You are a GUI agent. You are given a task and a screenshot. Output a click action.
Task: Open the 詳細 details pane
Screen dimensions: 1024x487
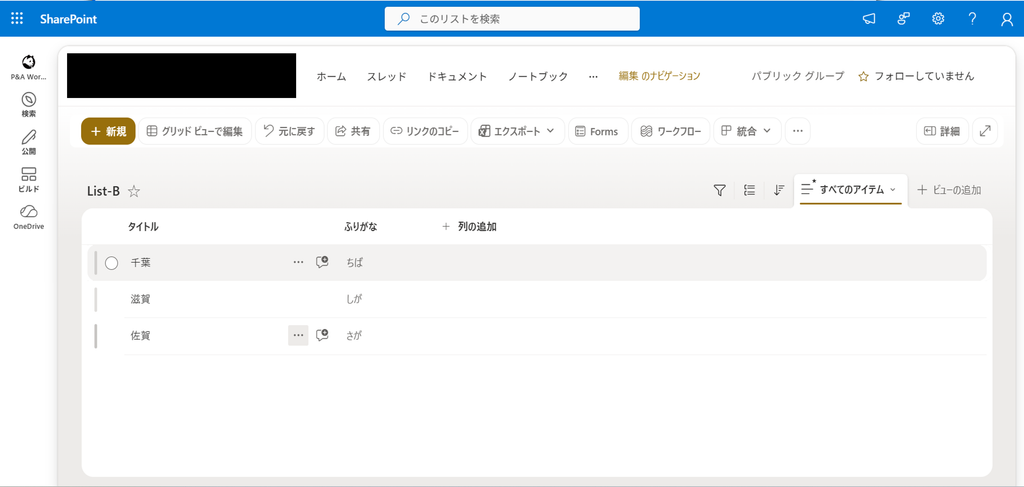pos(942,131)
